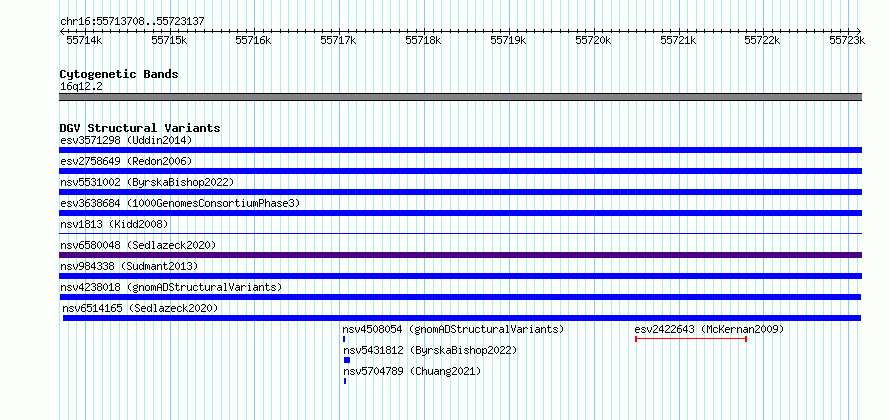Open the nsv5704789 (Chuang2021) label
This screenshot has height=420, width=890.
point(412,371)
